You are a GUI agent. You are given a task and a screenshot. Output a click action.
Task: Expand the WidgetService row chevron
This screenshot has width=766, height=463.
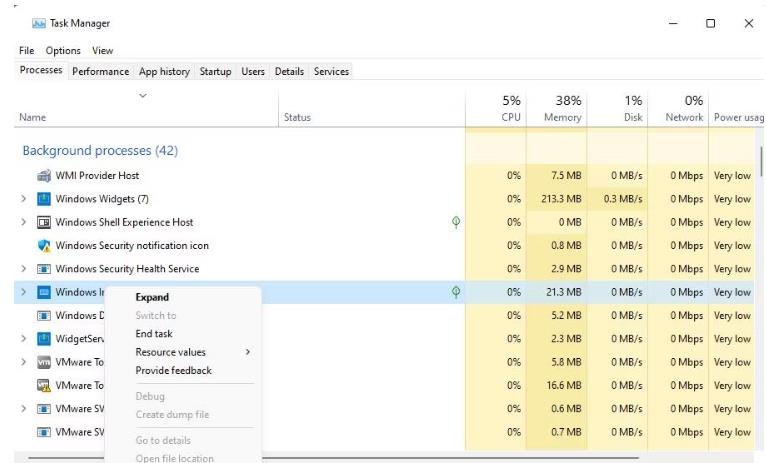click(23, 338)
